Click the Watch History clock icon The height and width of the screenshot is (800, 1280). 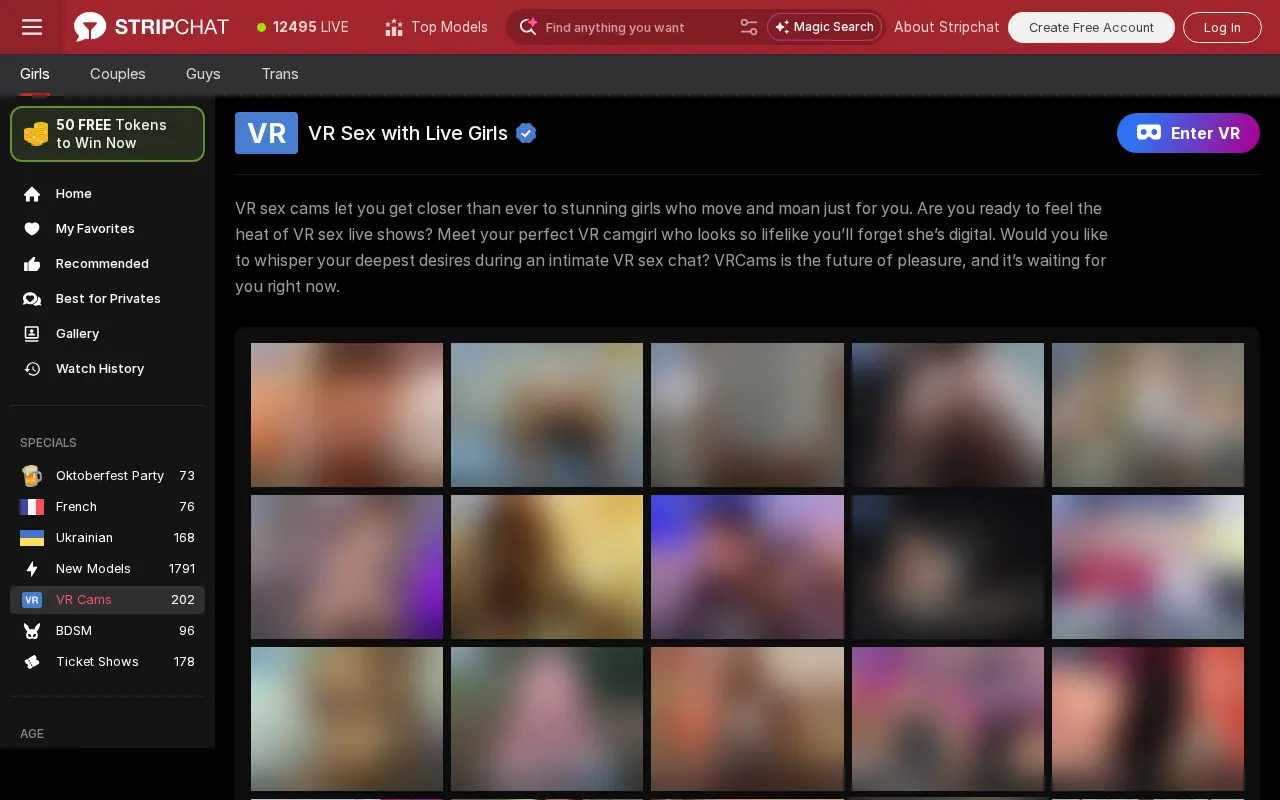click(32, 369)
